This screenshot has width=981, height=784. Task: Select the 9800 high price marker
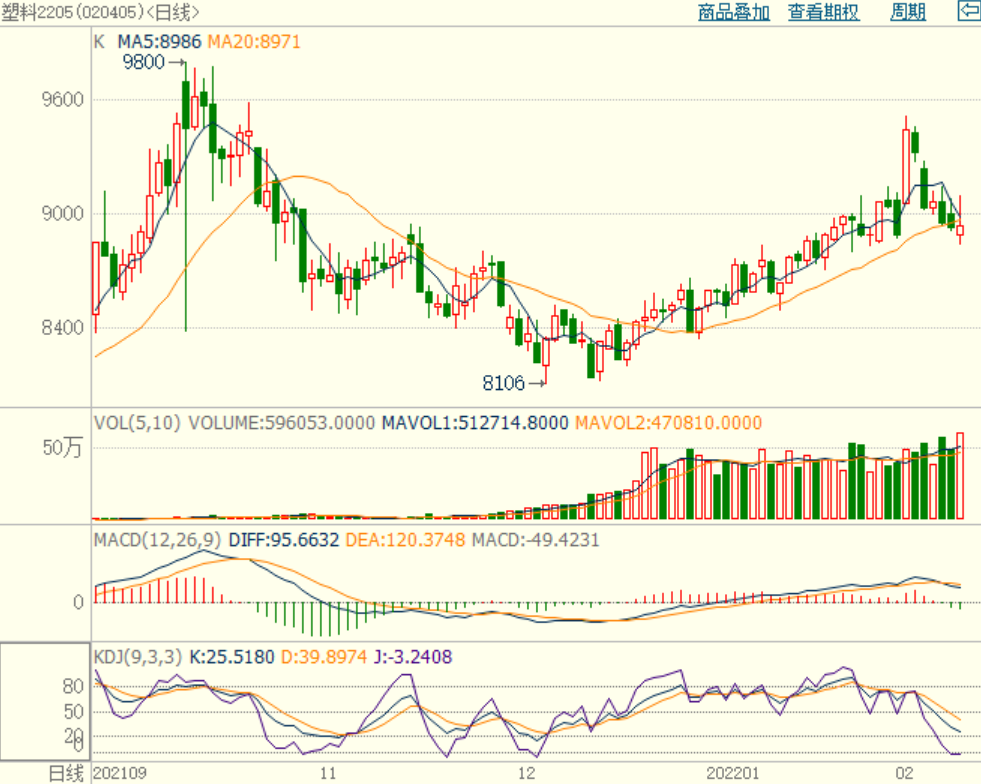point(144,63)
